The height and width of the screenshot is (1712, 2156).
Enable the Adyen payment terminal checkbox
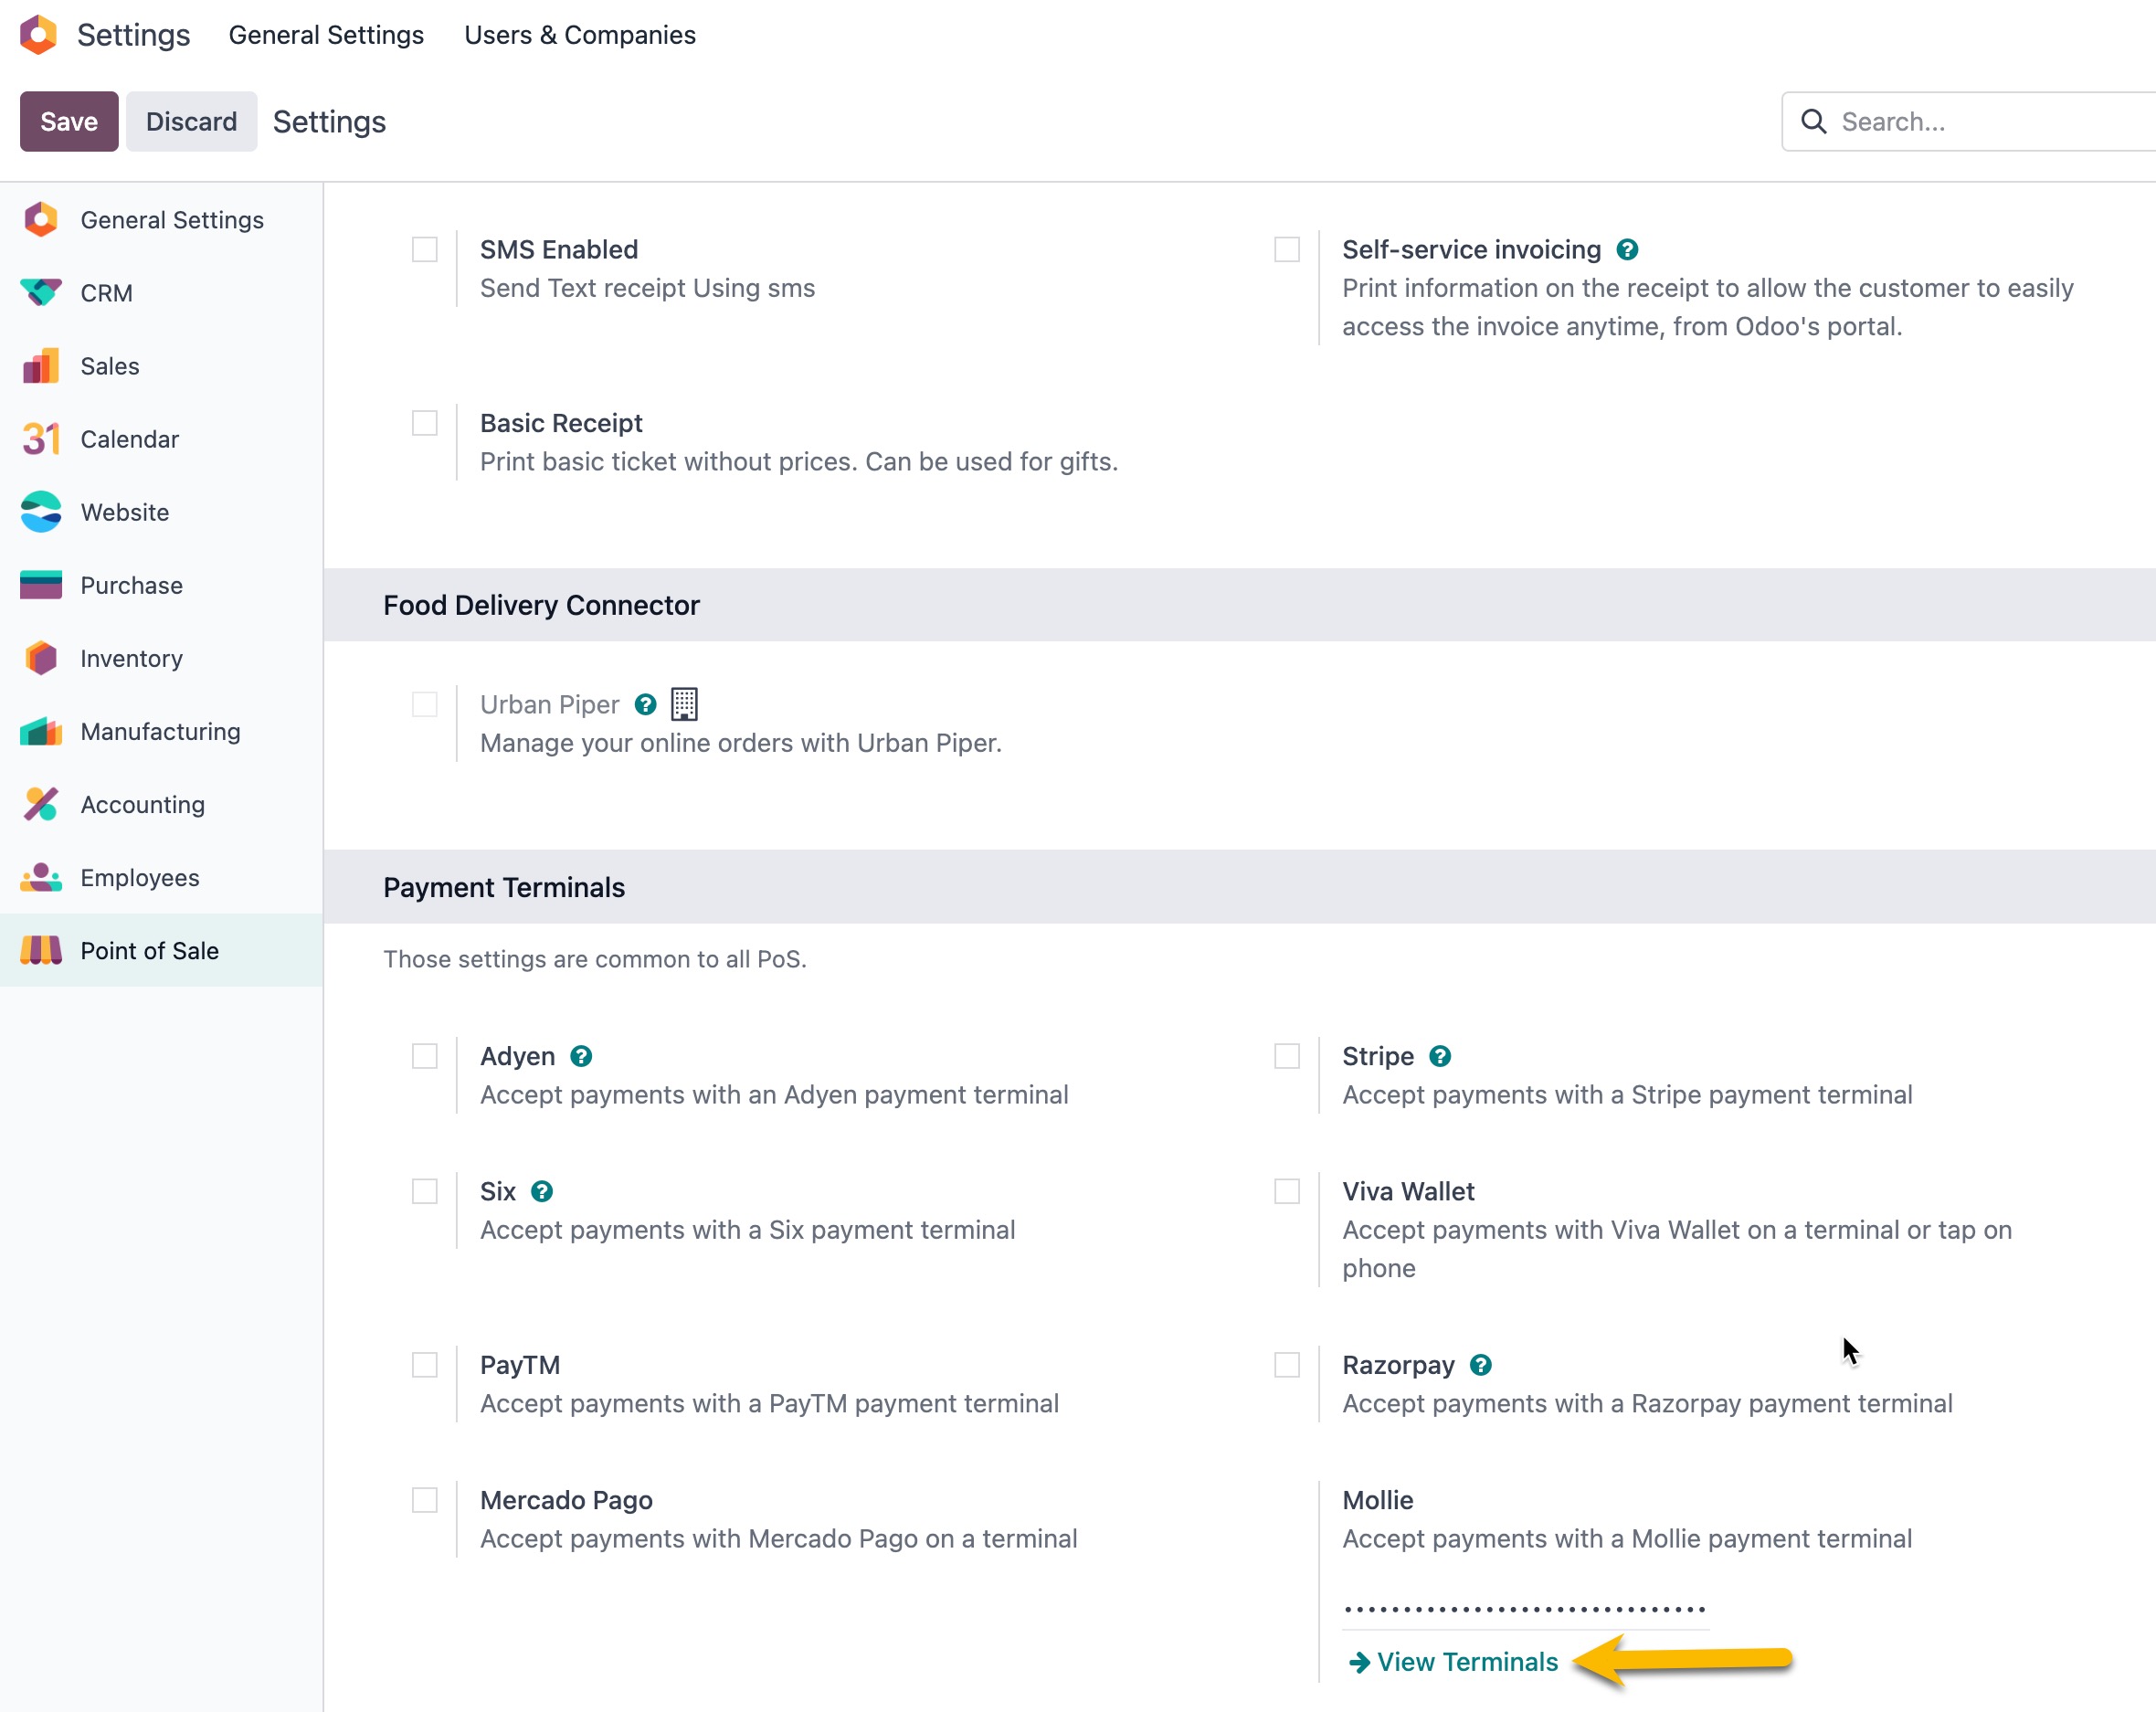(x=425, y=1056)
